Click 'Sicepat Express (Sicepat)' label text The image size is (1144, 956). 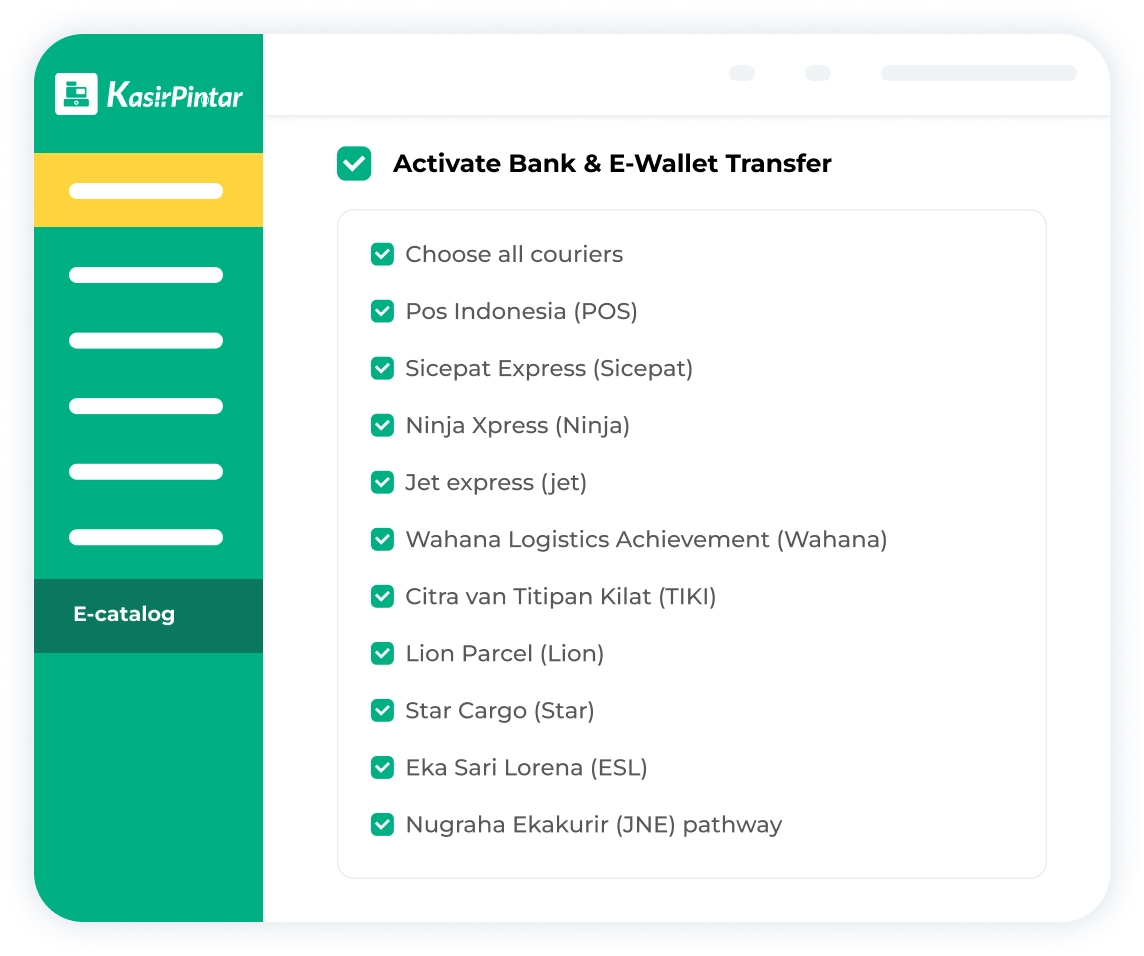[x=549, y=369]
